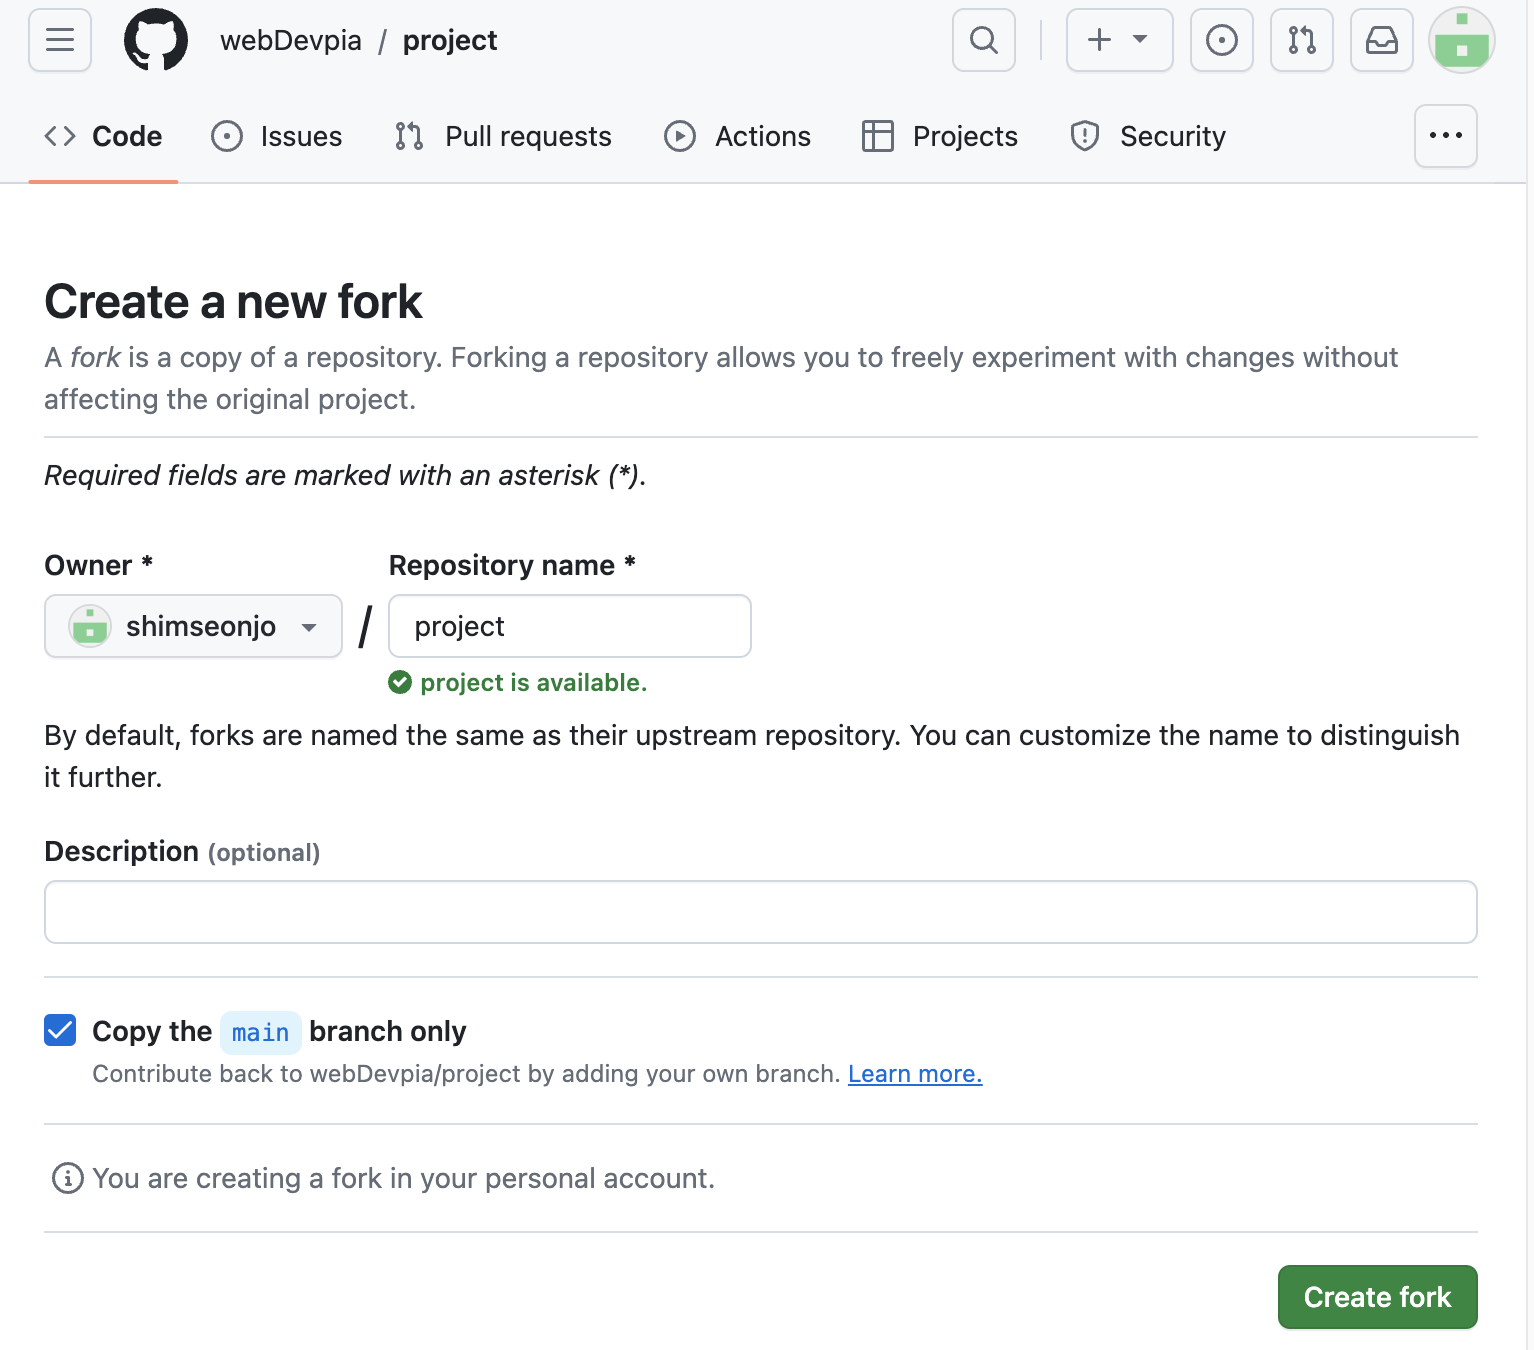Open the hamburger navigation menu
Image resolution: width=1534 pixels, height=1350 pixels.
pos(59,40)
